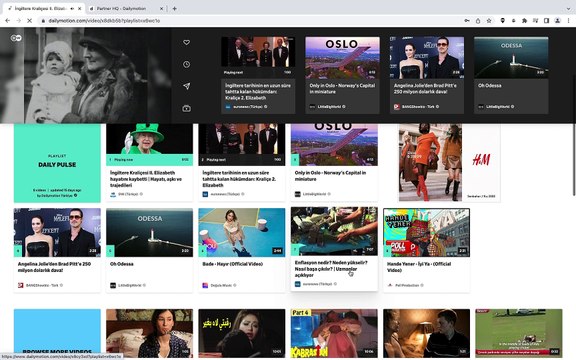This screenshot has height=360, width=576.
Task: Open the Chrome side panel icon
Action: tap(546, 21)
